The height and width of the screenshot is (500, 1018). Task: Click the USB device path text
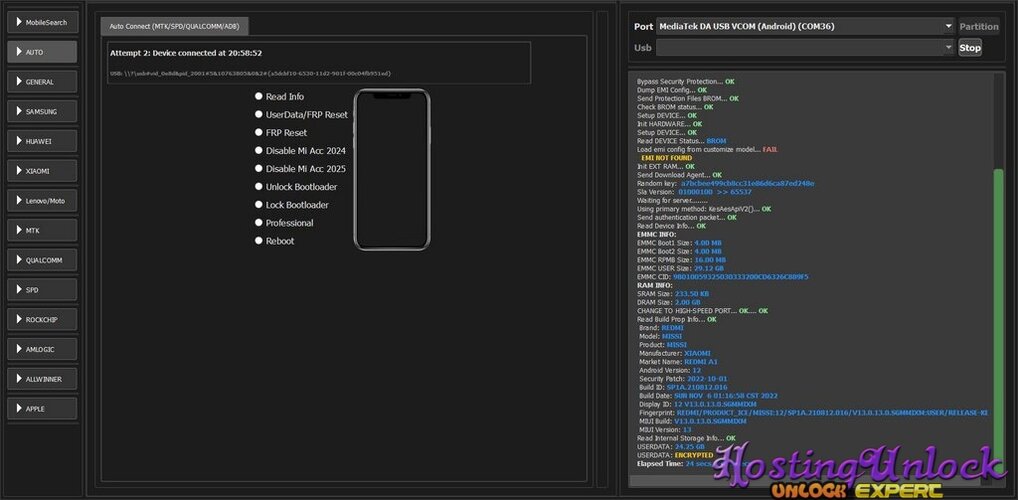point(251,73)
